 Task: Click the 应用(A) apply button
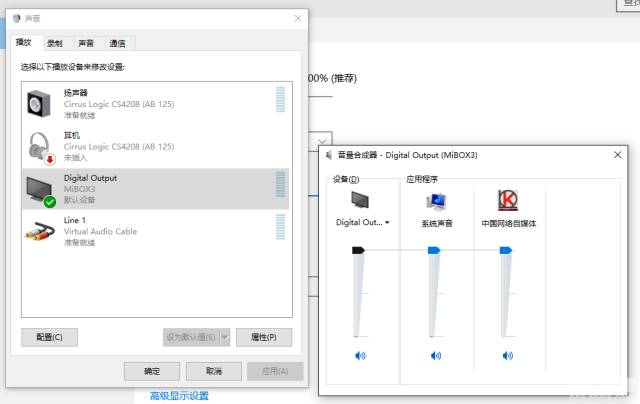click(x=275, y=371)
